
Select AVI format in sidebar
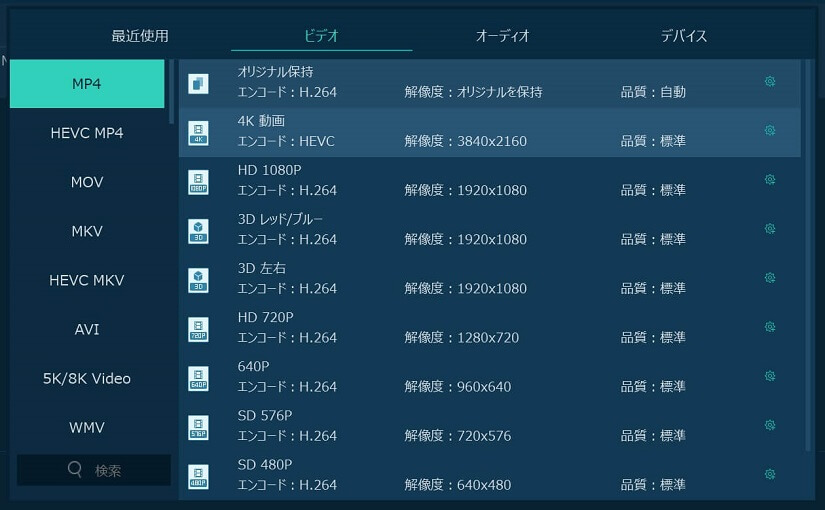[87, 329]
